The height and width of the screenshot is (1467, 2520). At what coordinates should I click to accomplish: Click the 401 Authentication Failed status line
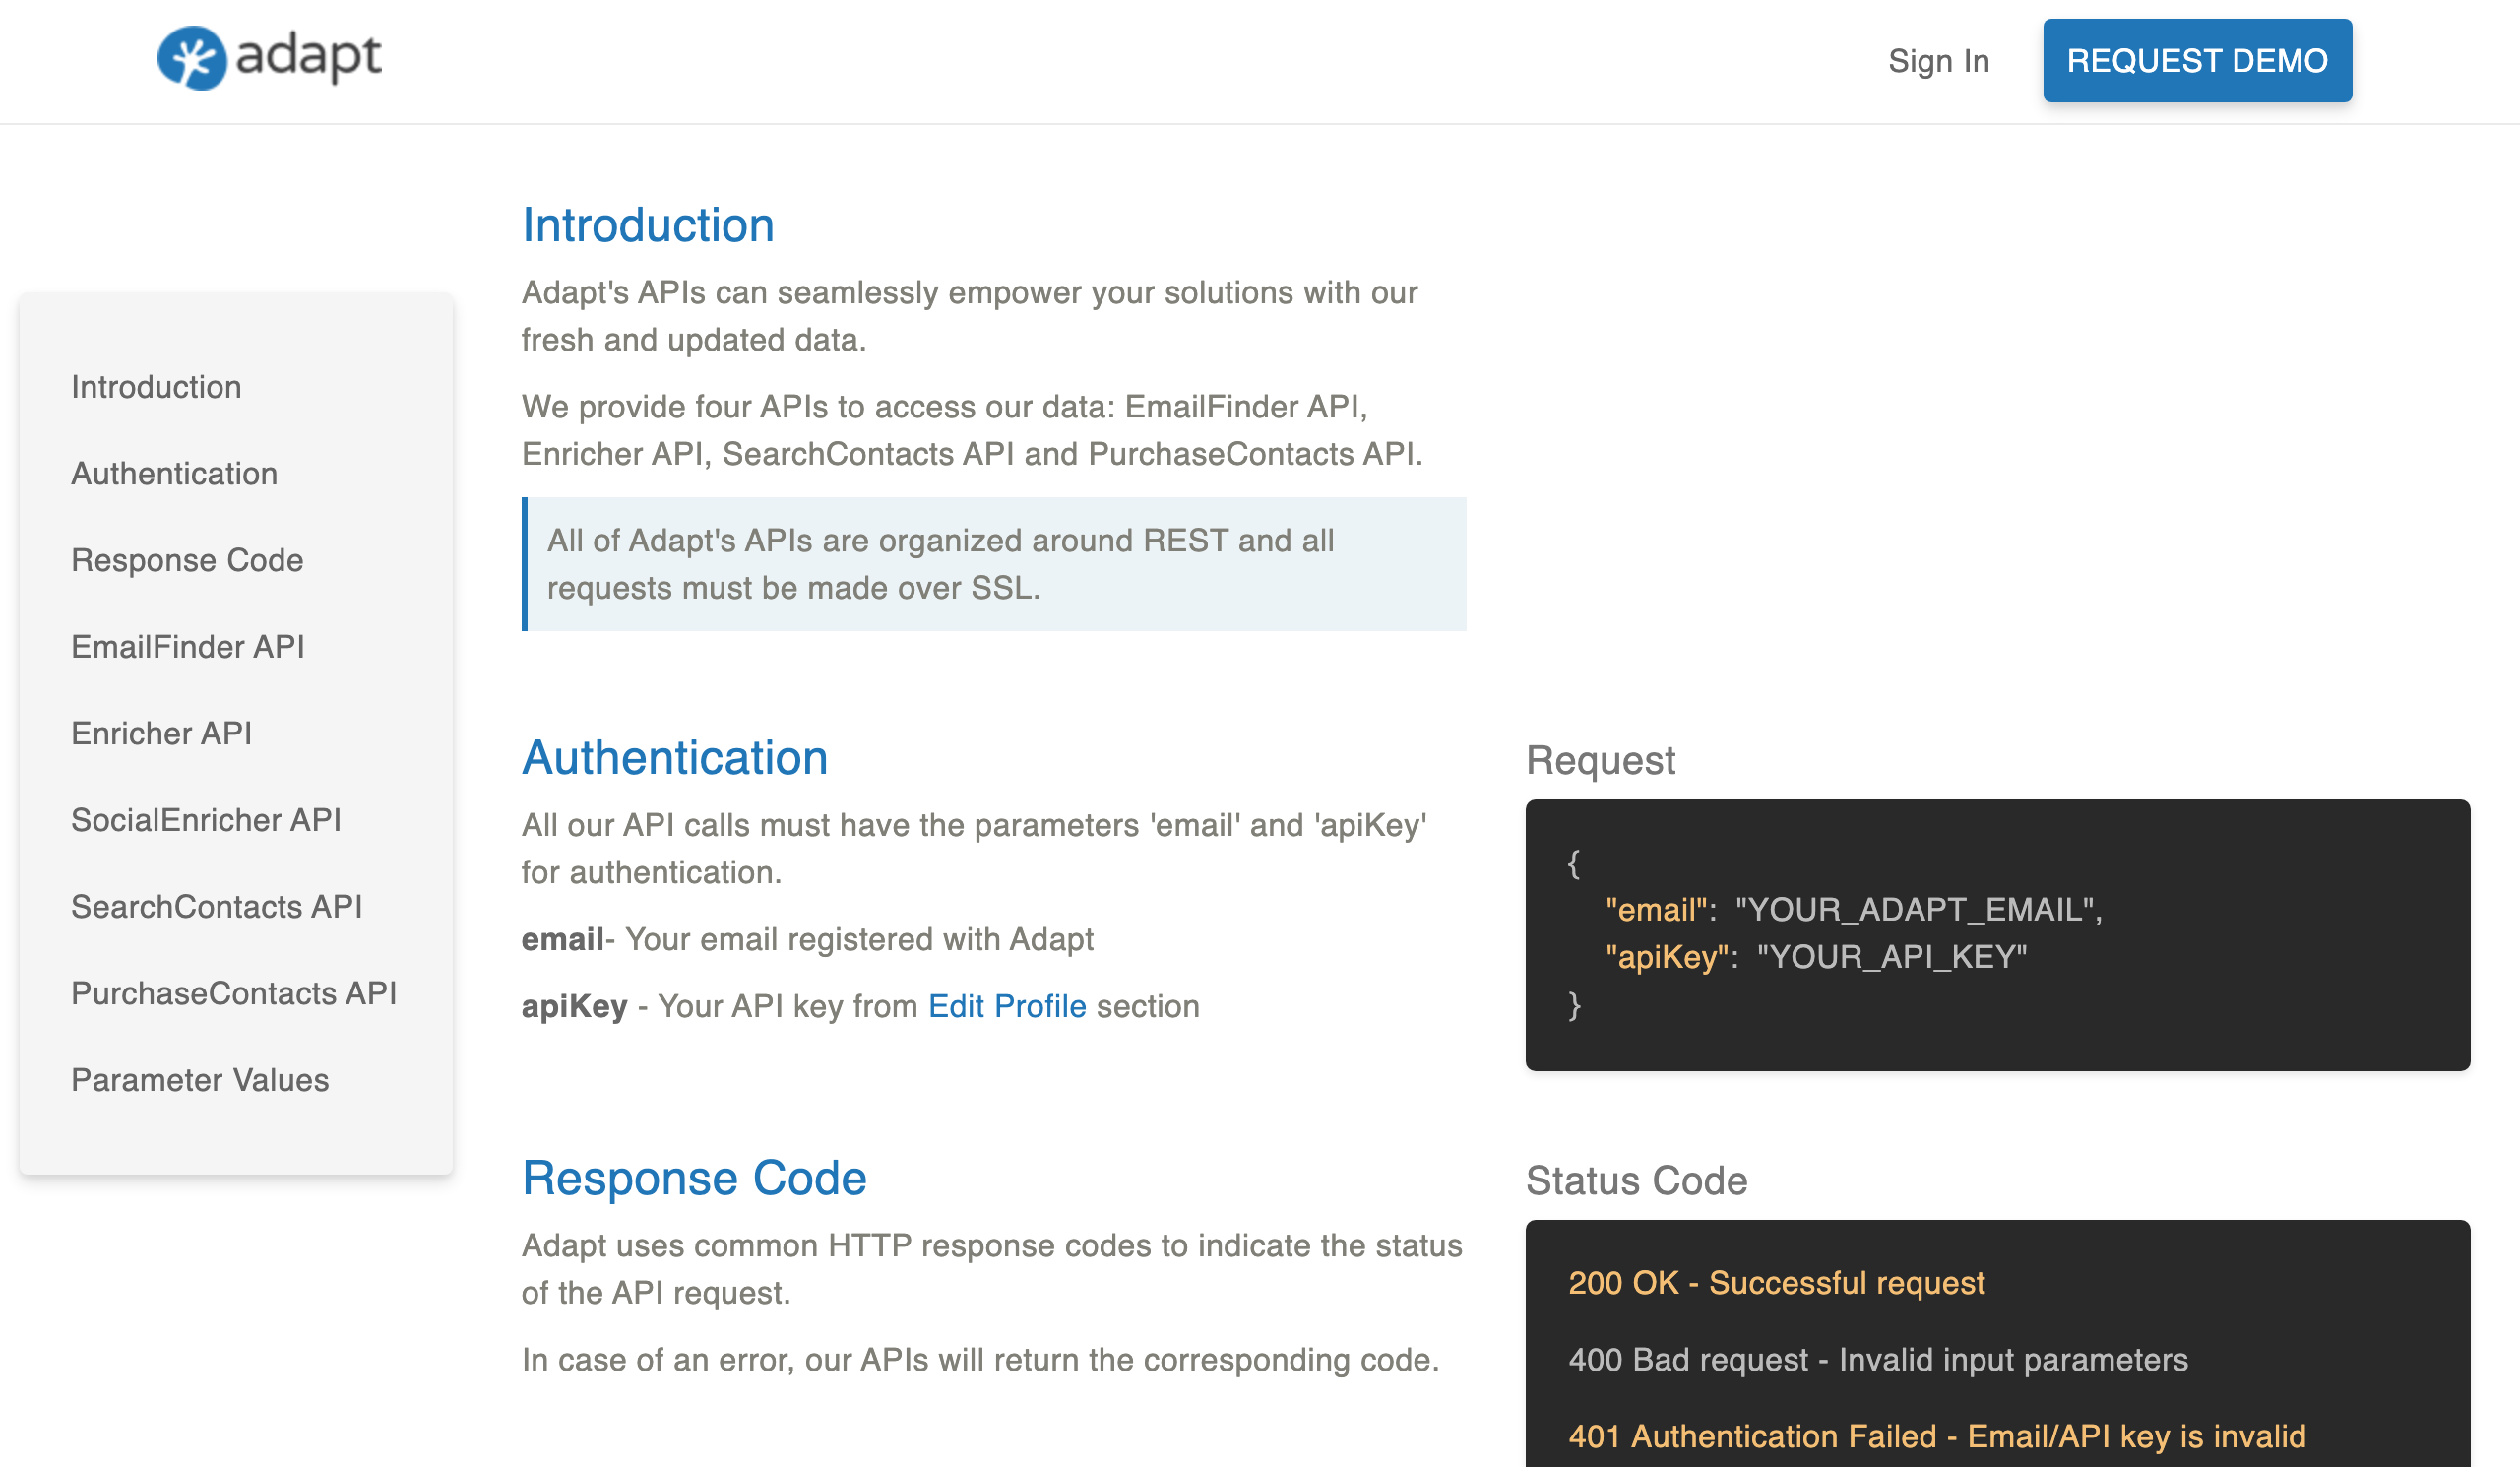[1937, 1437]
